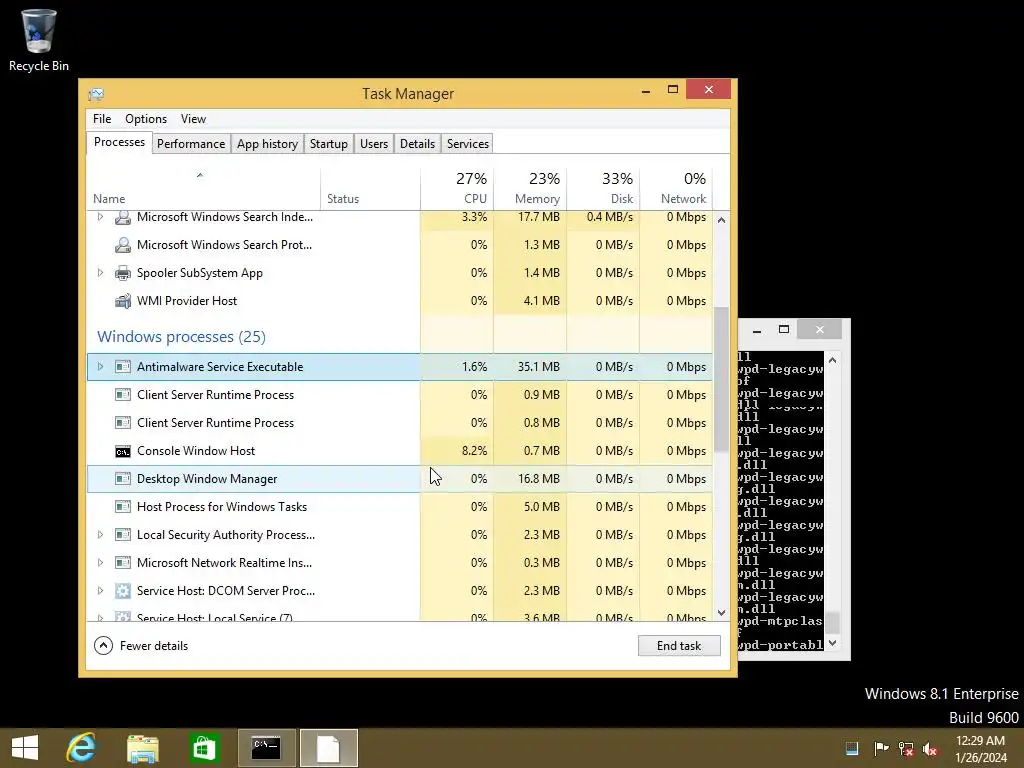This screenshot has height=768, width=1024.
Task: Click the console window scroll up arrow
Action: point(832,360)
